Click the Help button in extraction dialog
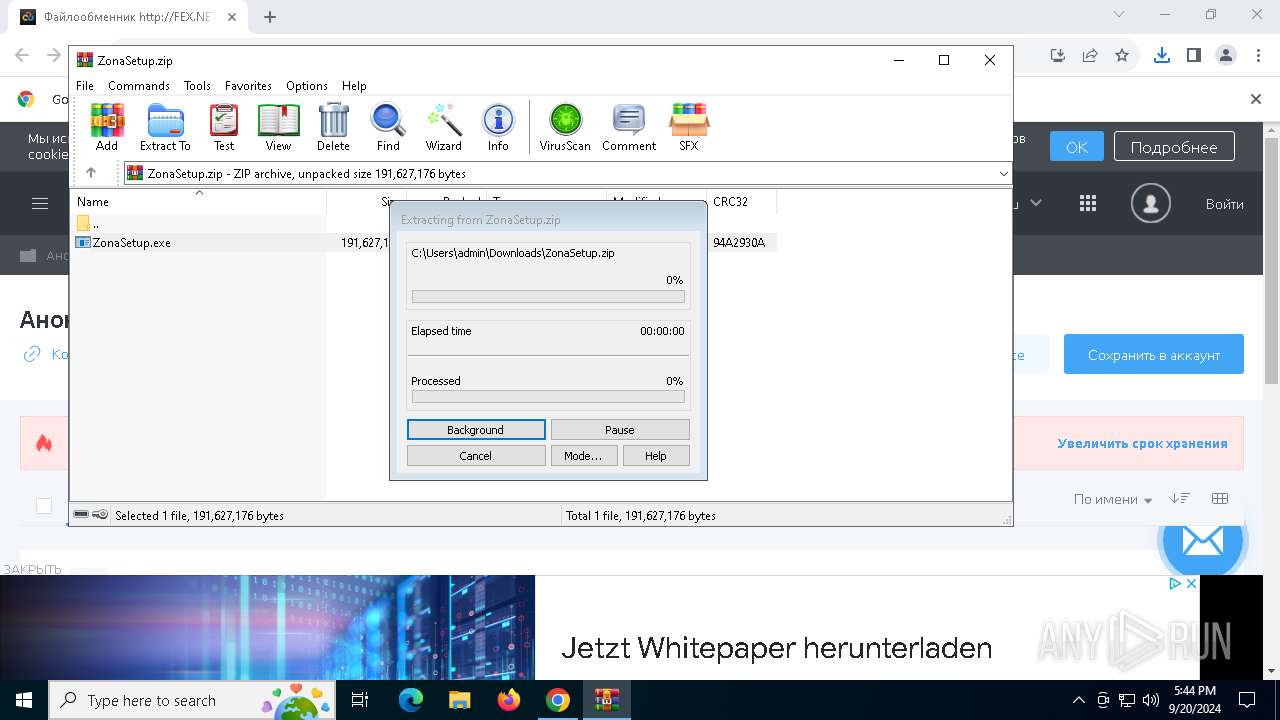 656,456
